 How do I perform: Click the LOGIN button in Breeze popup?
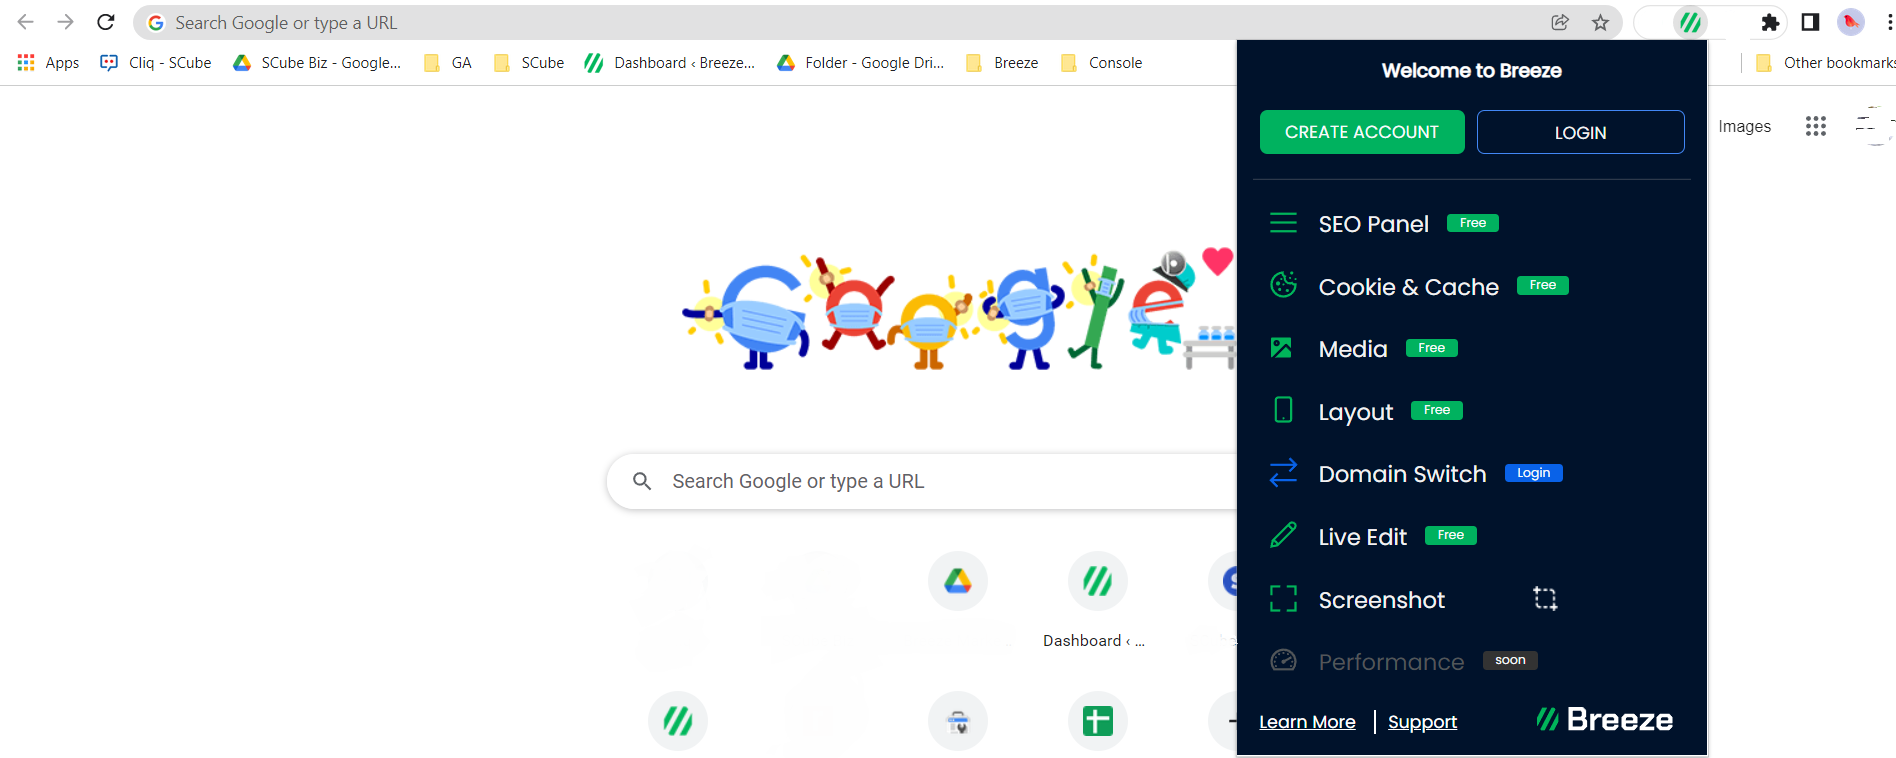click(x=1580, y=132)
